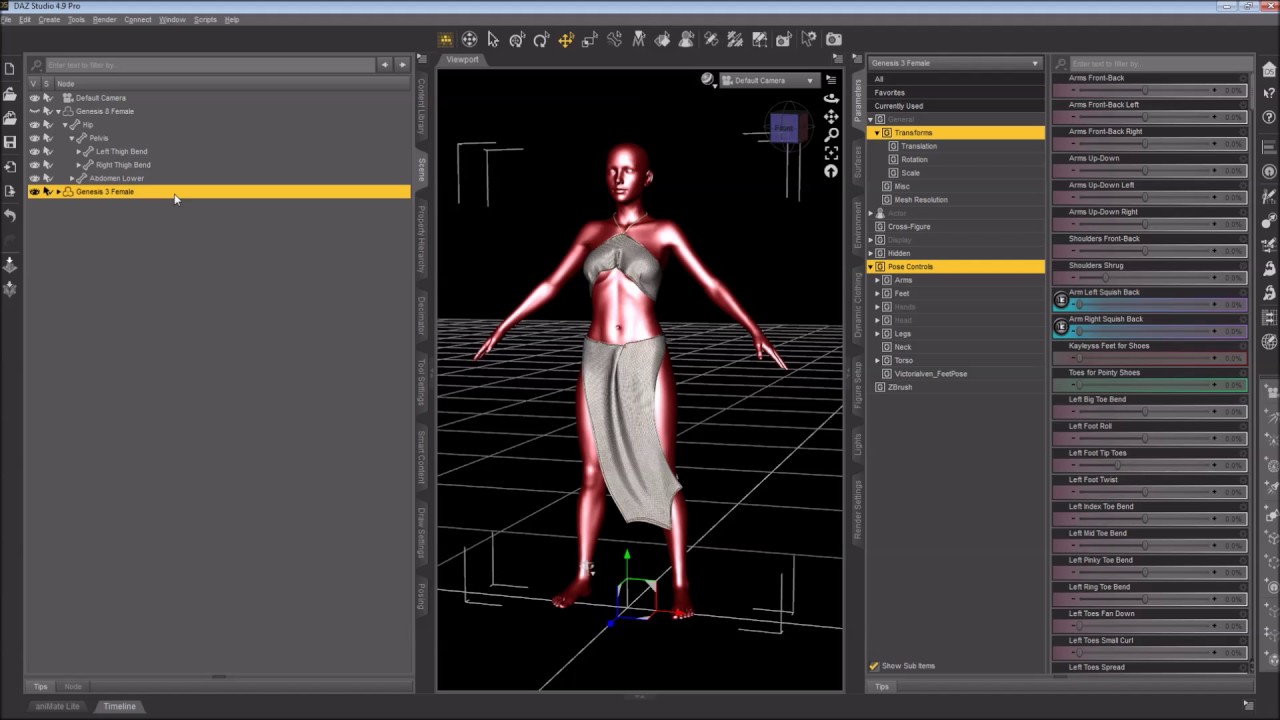Select the highlighted Translate tool
The image size is (1280, 720).
coord(566,39)
